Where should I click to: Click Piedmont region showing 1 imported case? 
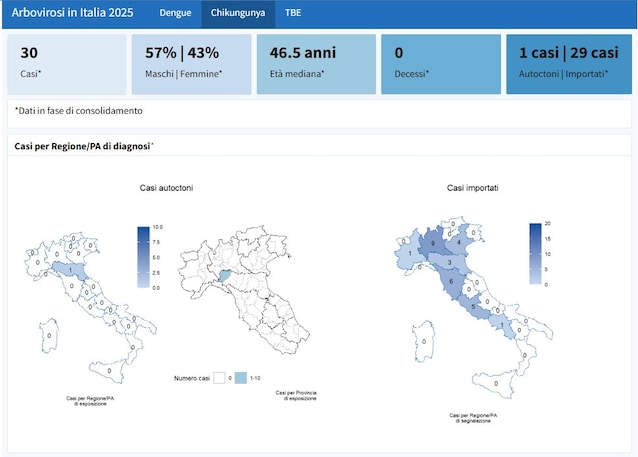click(x=410, y=254)
